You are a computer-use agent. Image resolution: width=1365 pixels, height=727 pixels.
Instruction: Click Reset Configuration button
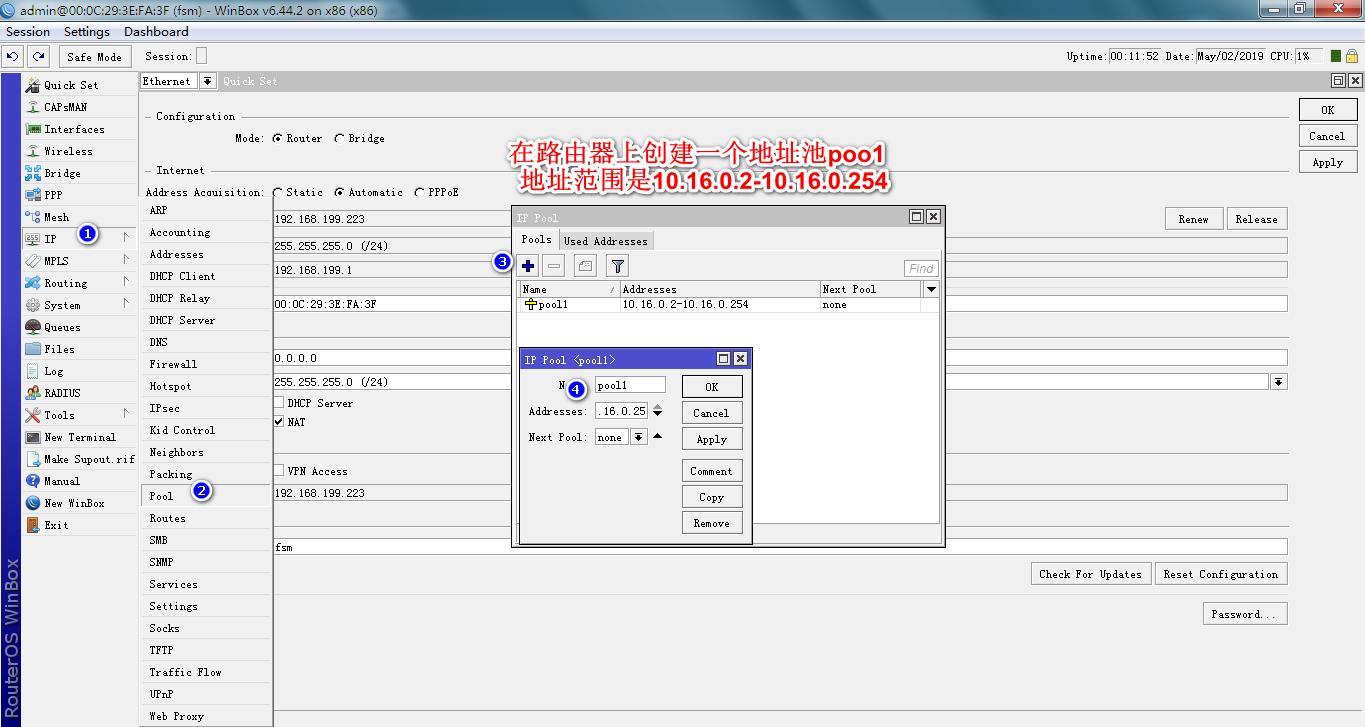click(x=1220, y=574)
